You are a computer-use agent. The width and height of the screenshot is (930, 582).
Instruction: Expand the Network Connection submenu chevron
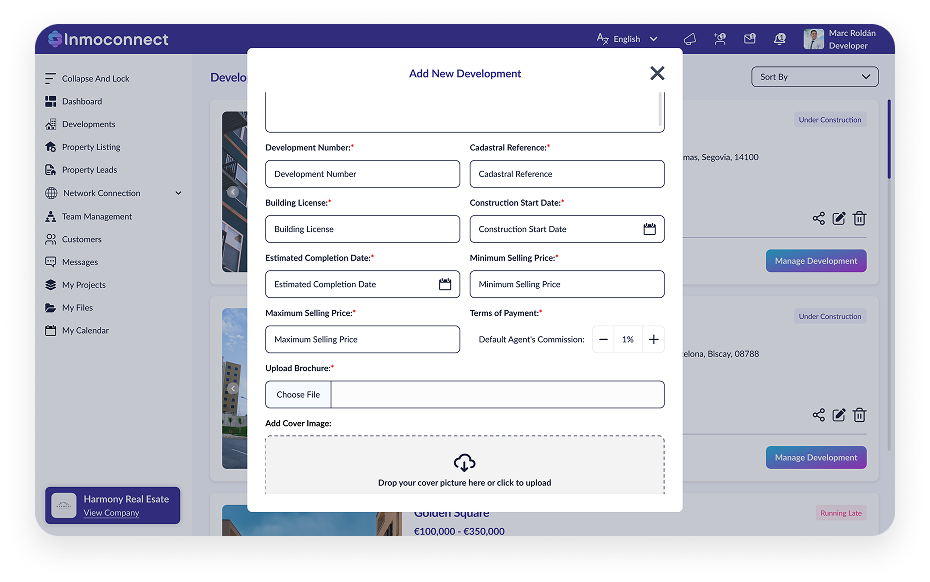(179, 193)
